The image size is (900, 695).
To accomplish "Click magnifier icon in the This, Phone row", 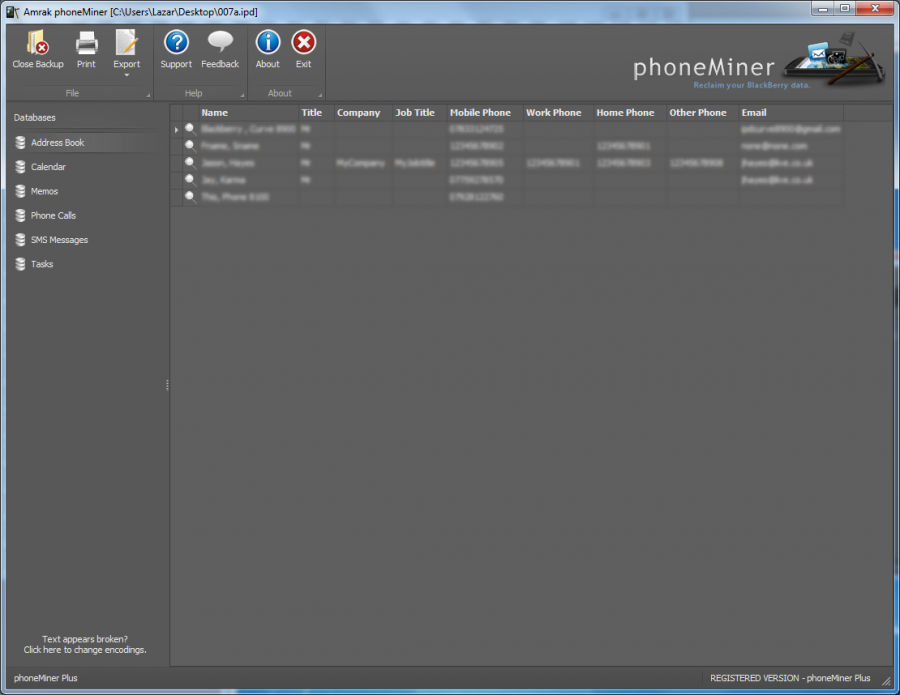I will (x=190, y=197).
